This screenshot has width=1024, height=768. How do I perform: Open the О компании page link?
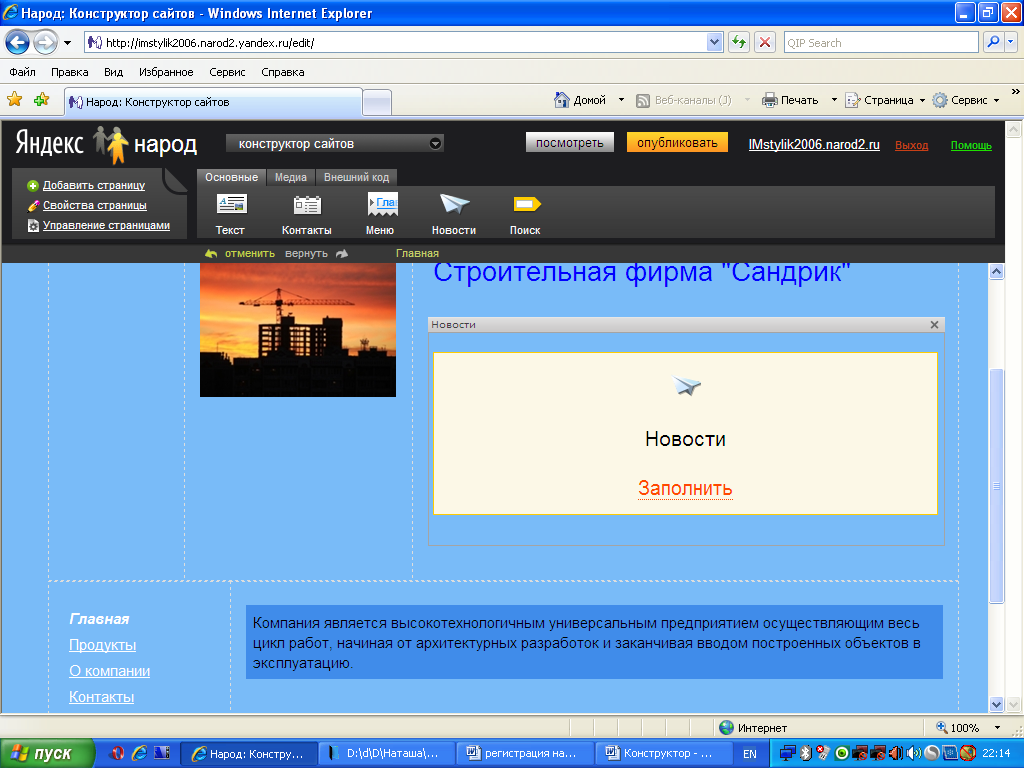click(x=110, y=671)
